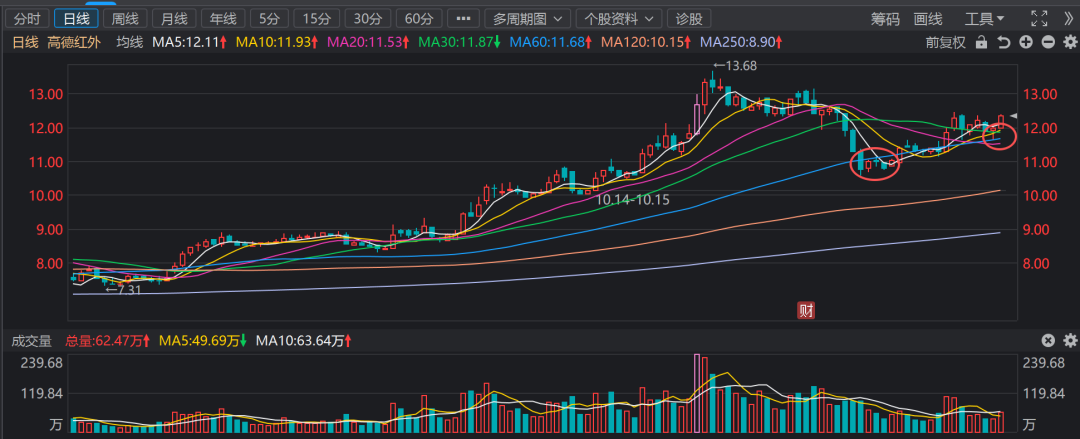Screen dimensions: 1080x439
Task: Switch chart to 周线 weekly period
Action: pyautogui.click(x=126, y=19)
